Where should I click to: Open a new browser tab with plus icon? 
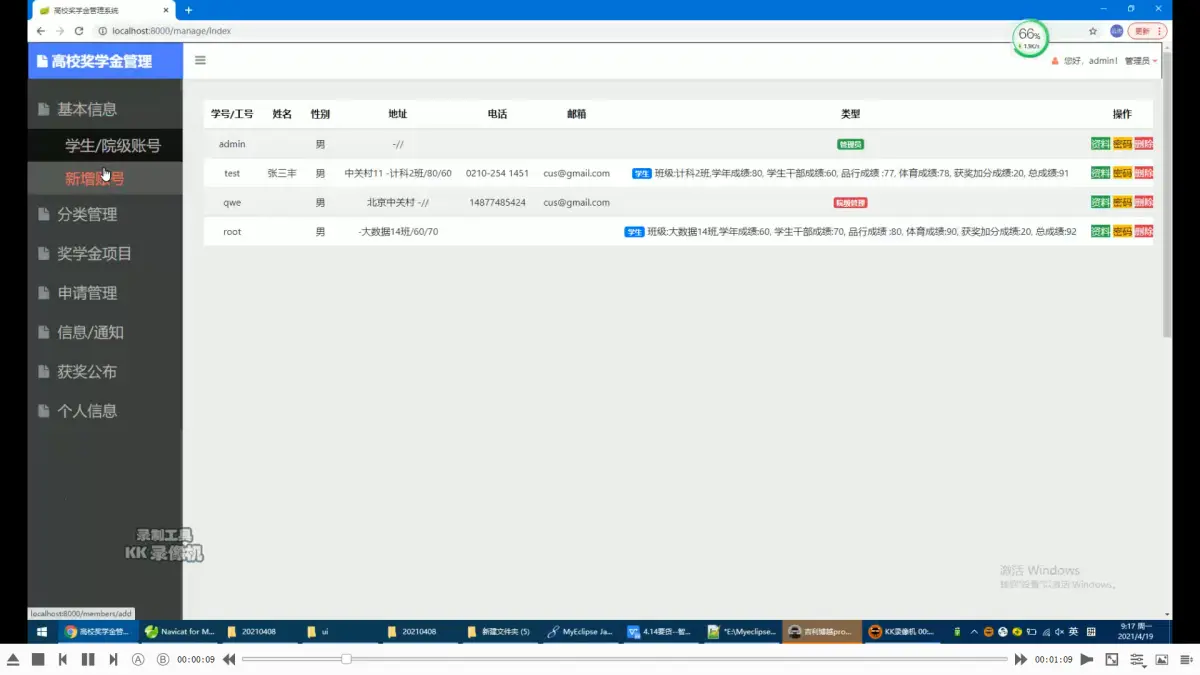[188, 10]
